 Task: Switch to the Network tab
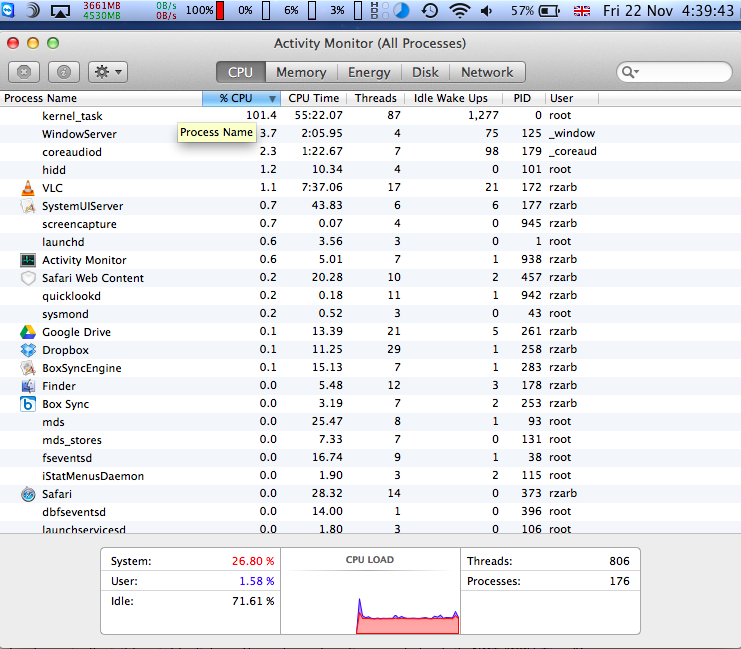[487, 72]
